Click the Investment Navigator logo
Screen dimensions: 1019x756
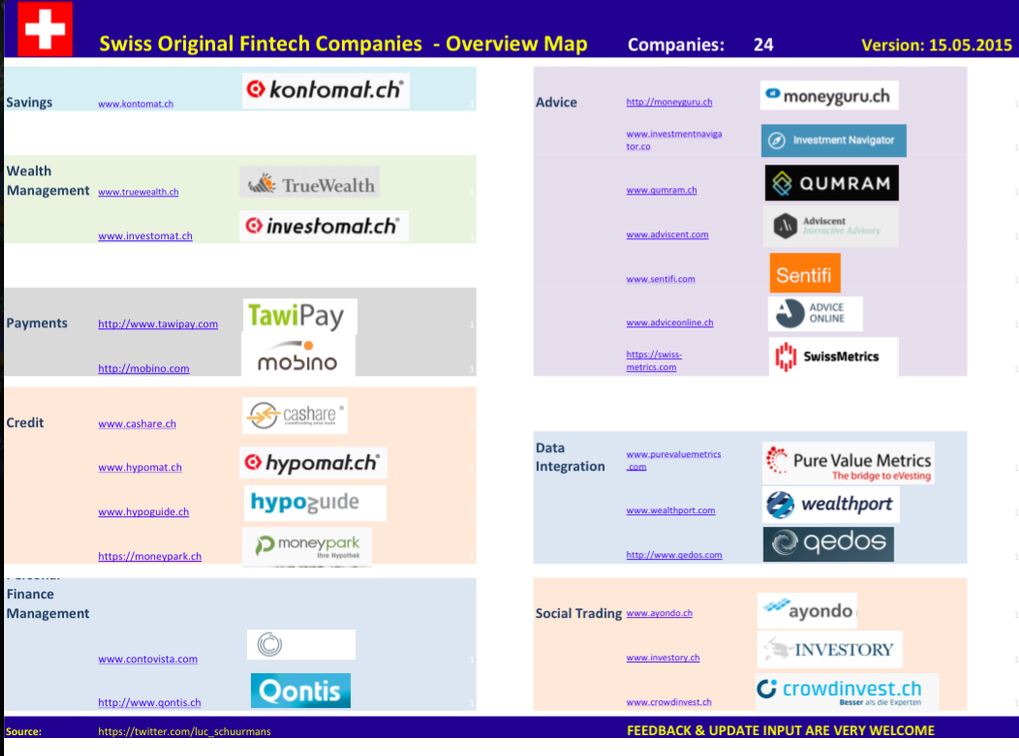[x=834, y=140]
